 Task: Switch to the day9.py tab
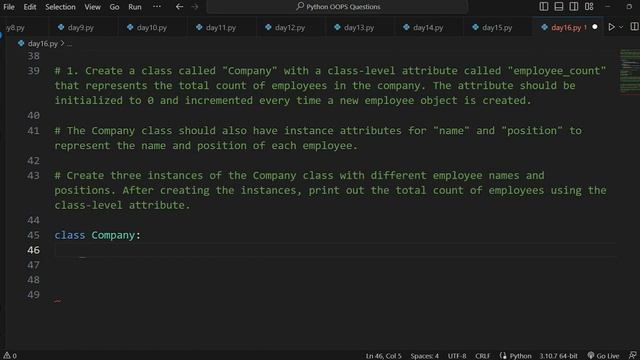tap(80, 27)
